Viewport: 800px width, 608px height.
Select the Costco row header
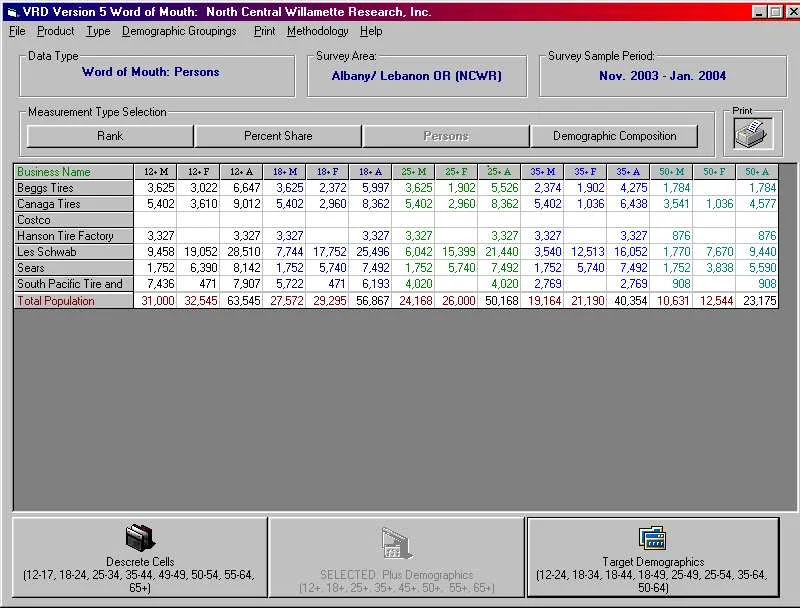coord(73,220)
